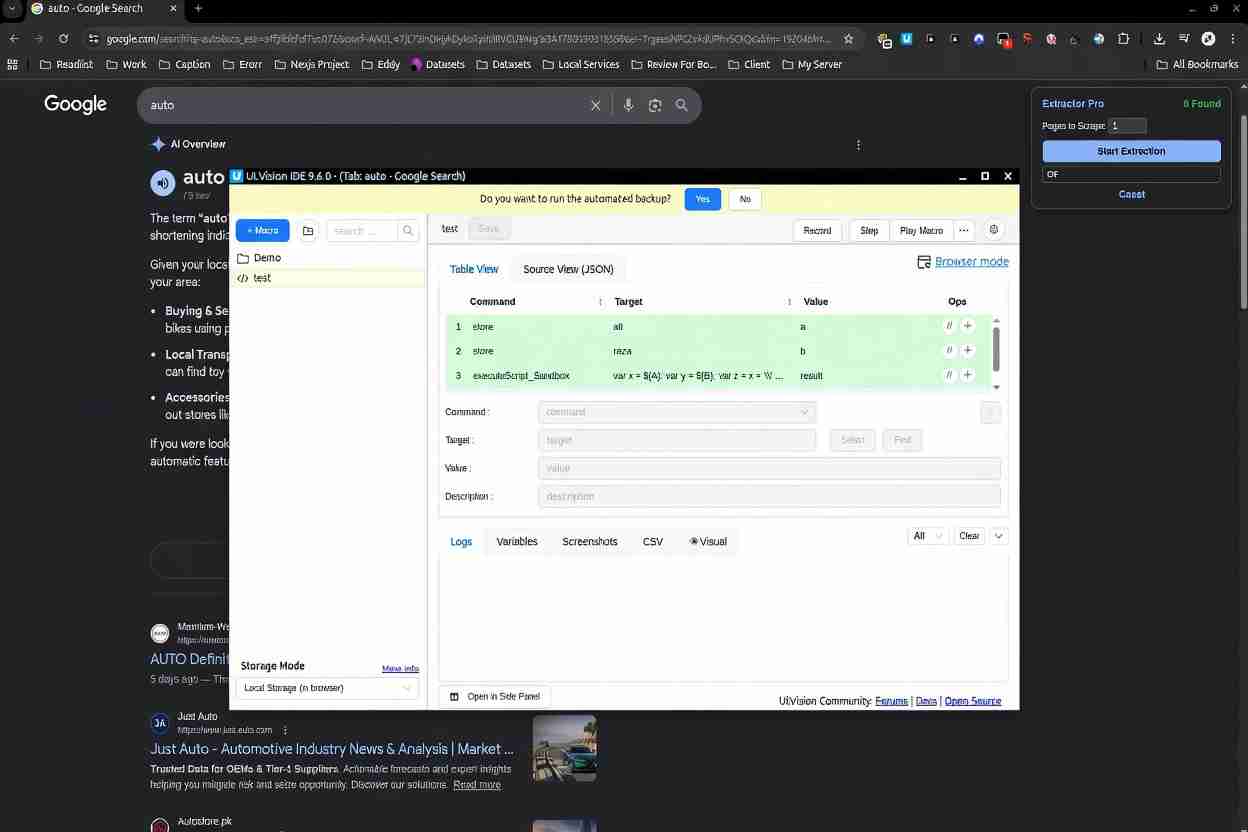
Task: Open the Chrome tab search chevron
Action: click(11, 8)
